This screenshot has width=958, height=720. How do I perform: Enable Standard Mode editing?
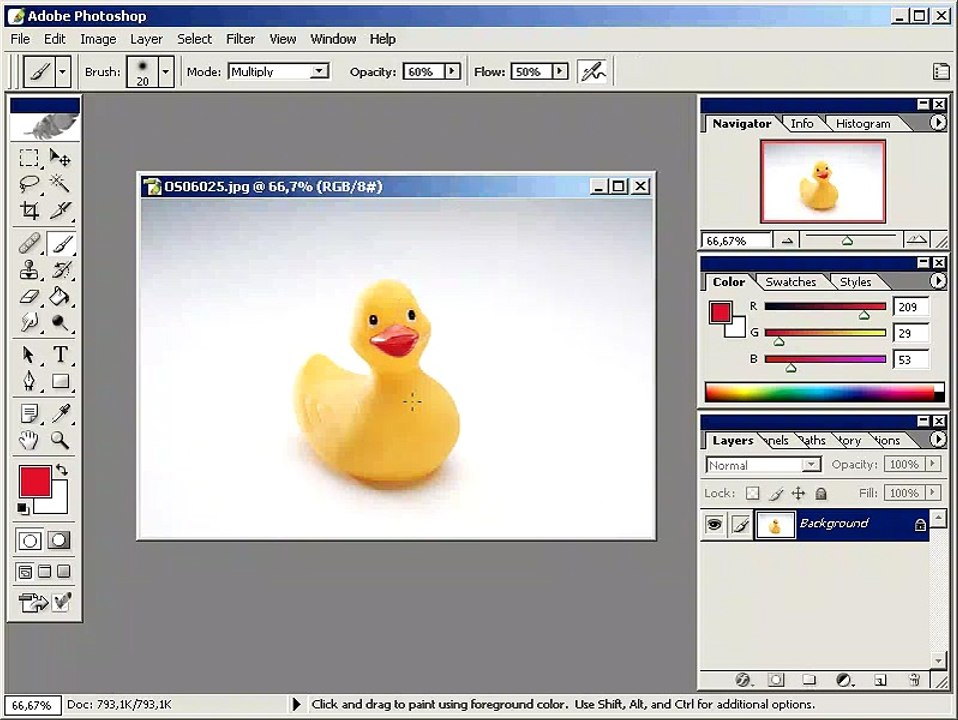(x=29, y=540)
